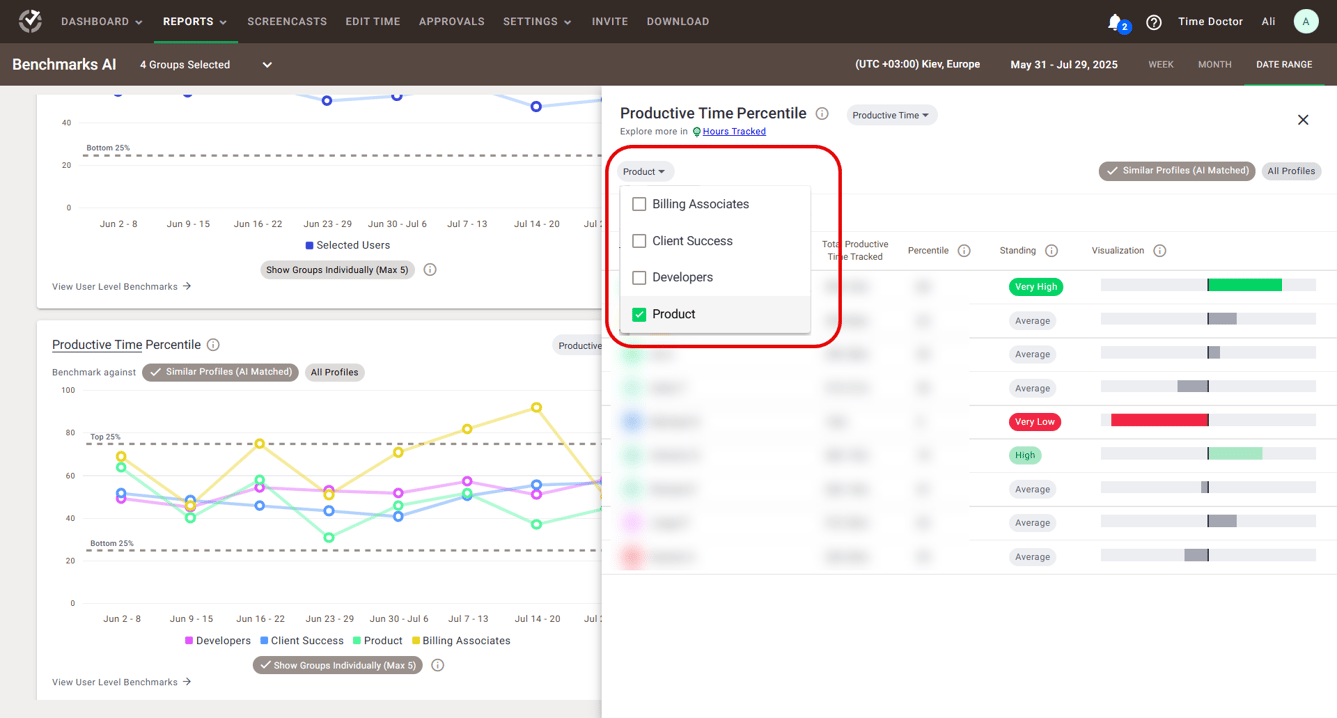Open the Productive Time metric dropdown in panel
1337x718 pixels.
[891, 115]
